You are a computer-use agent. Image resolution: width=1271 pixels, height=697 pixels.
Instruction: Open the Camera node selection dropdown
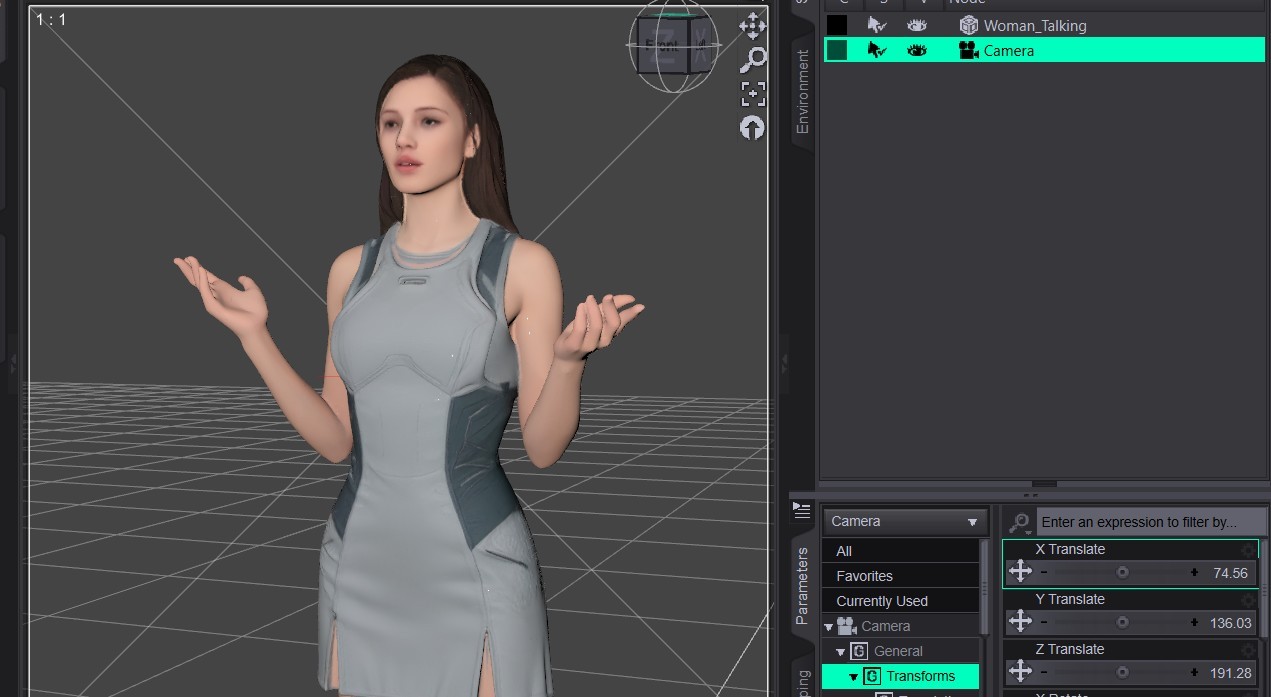(906, 521)
